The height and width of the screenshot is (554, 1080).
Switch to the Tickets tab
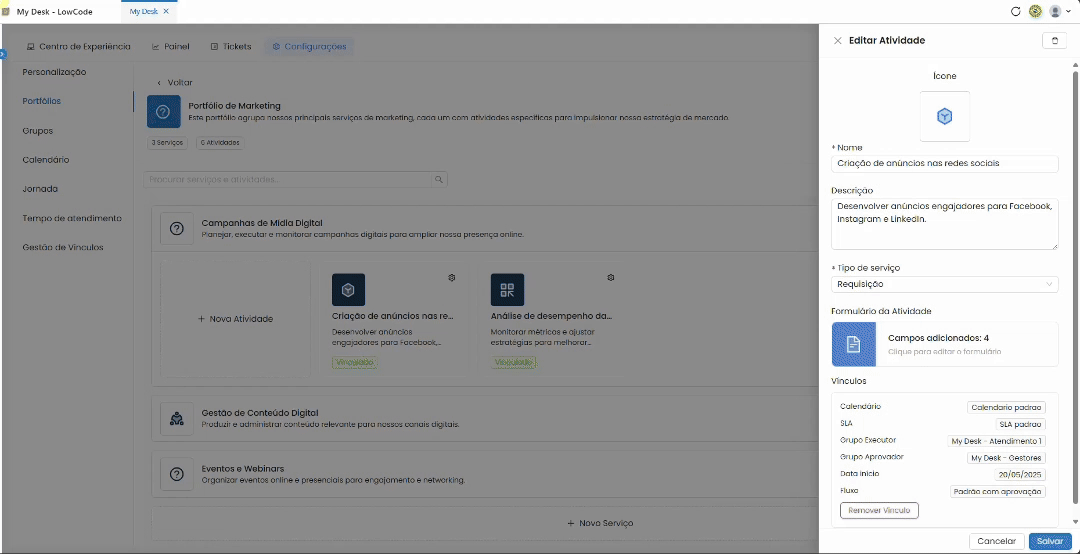tap(231, 46)
